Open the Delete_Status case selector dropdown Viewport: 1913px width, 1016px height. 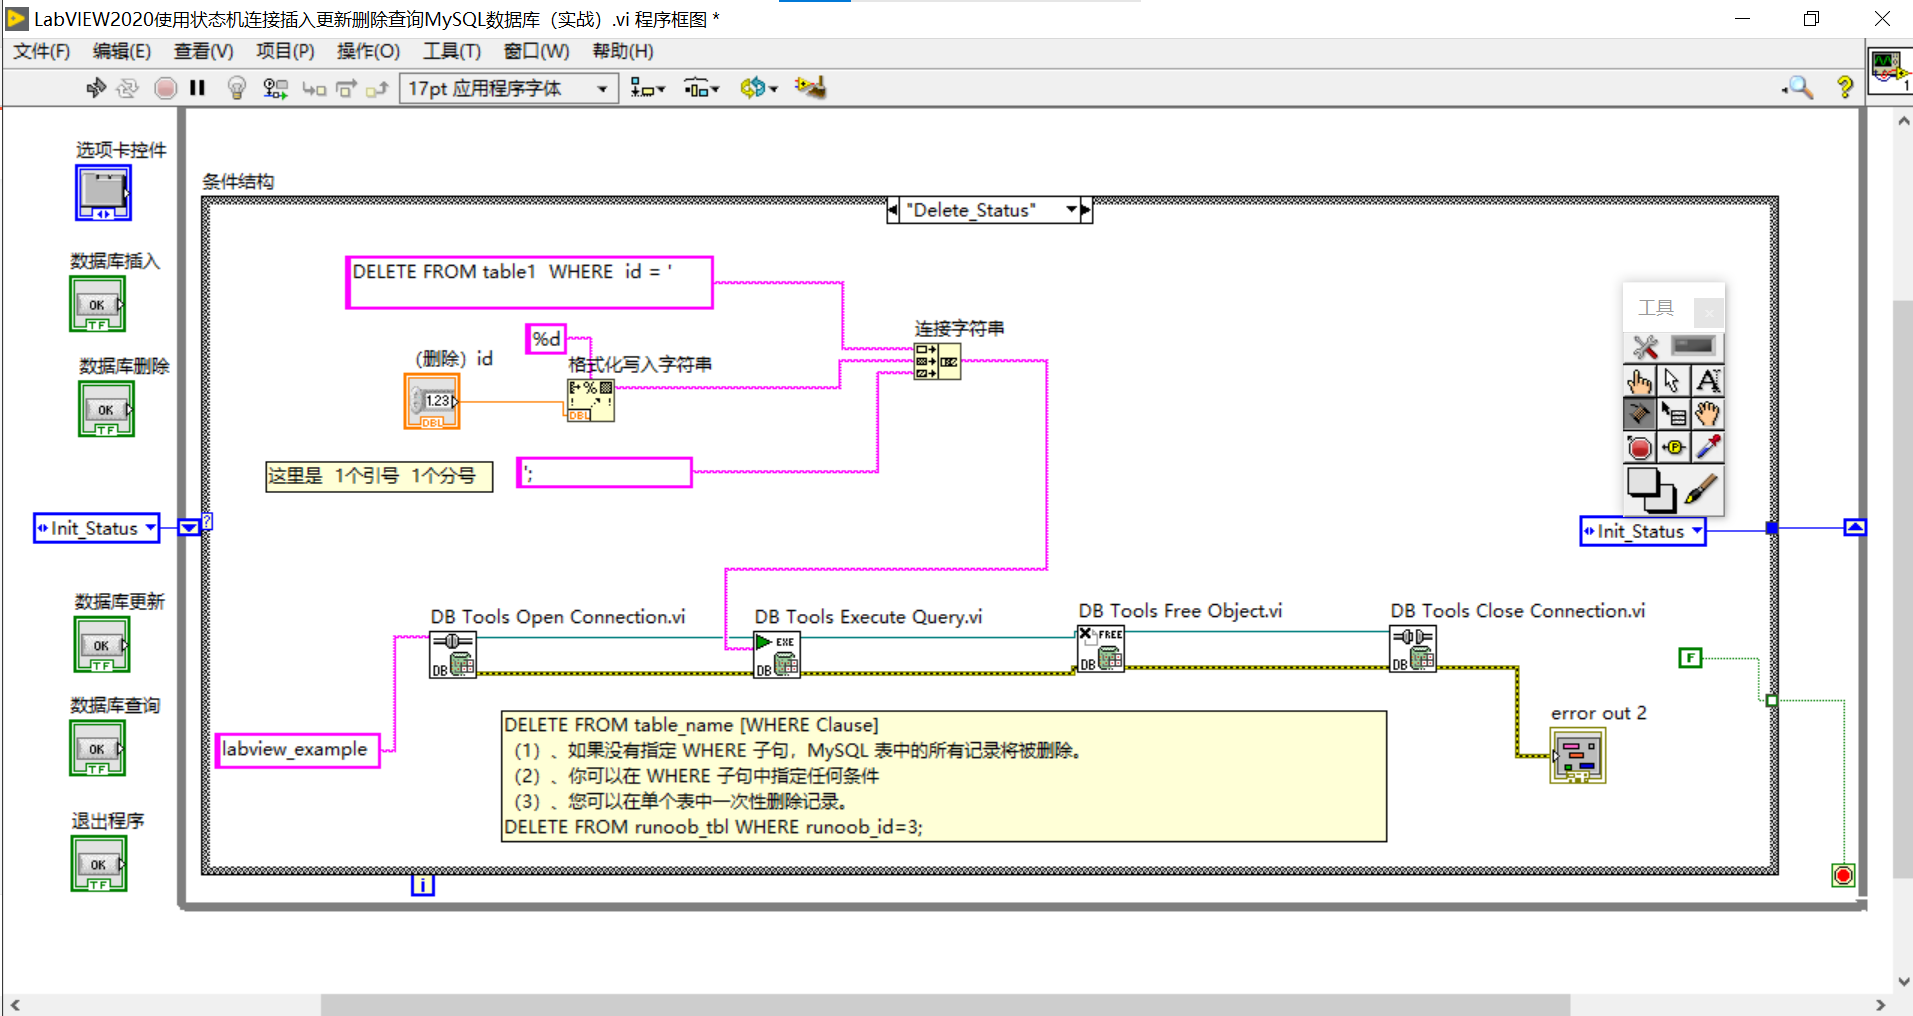[1072, 210]
